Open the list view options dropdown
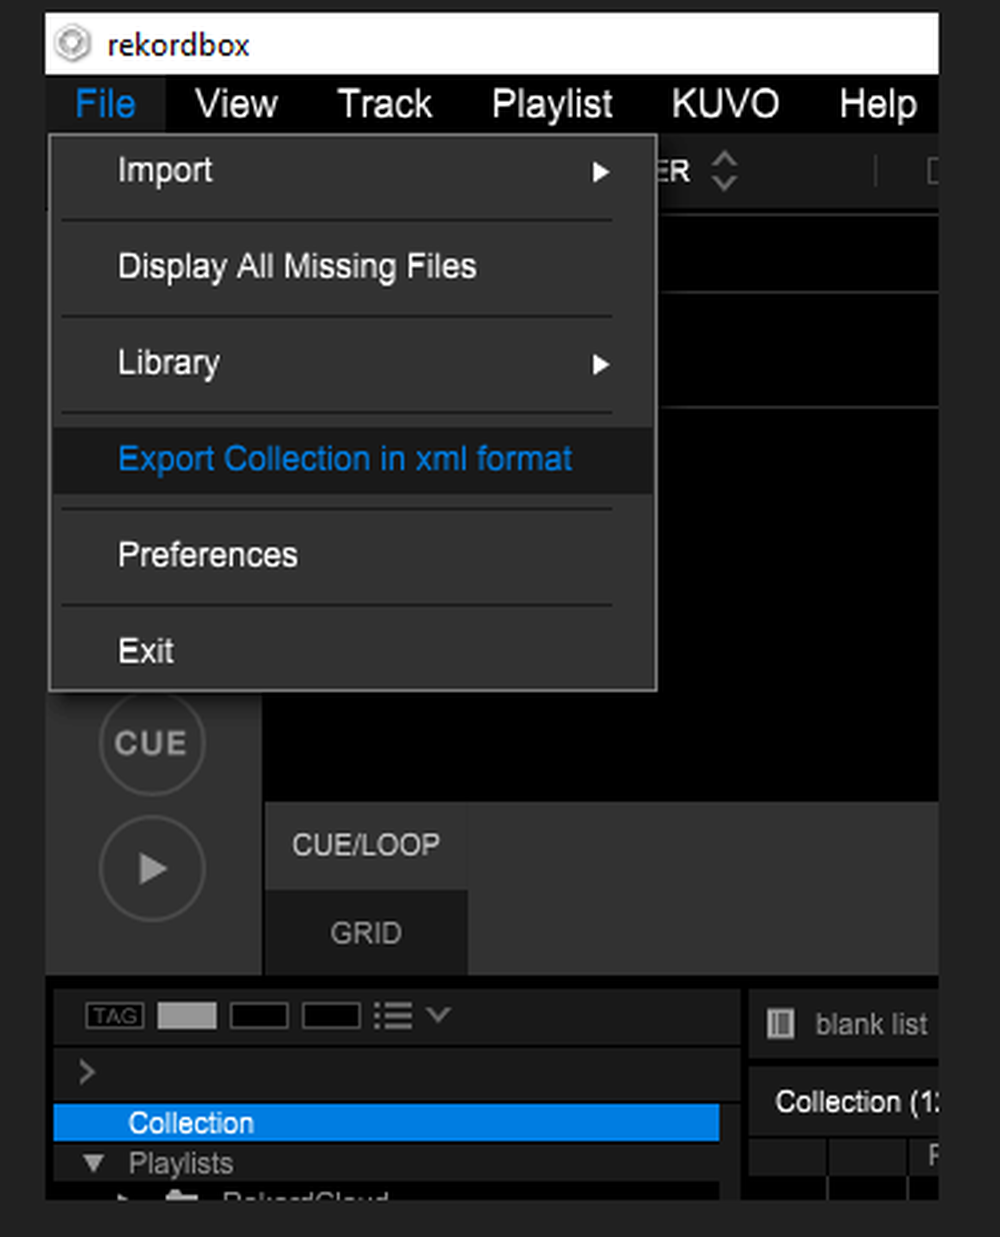This screenshot has height=1237, width=1000. (x=438, y=1015)
